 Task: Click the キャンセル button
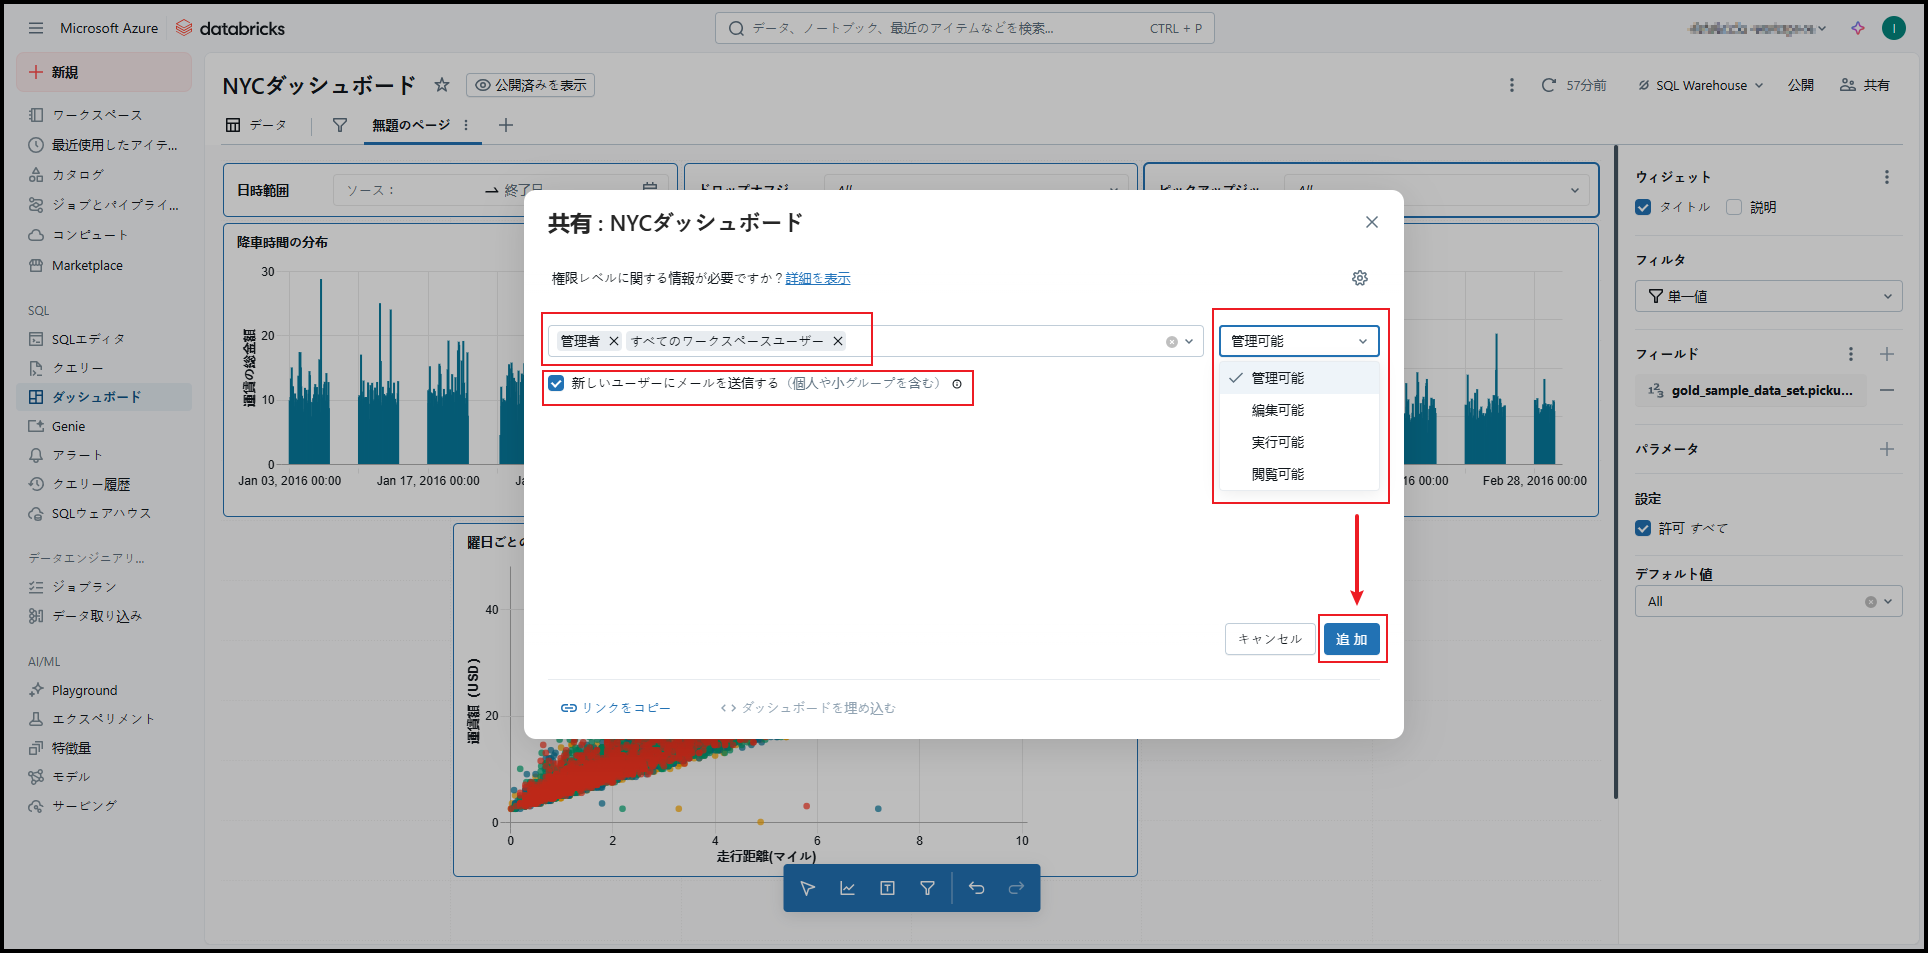(1270, 639)
